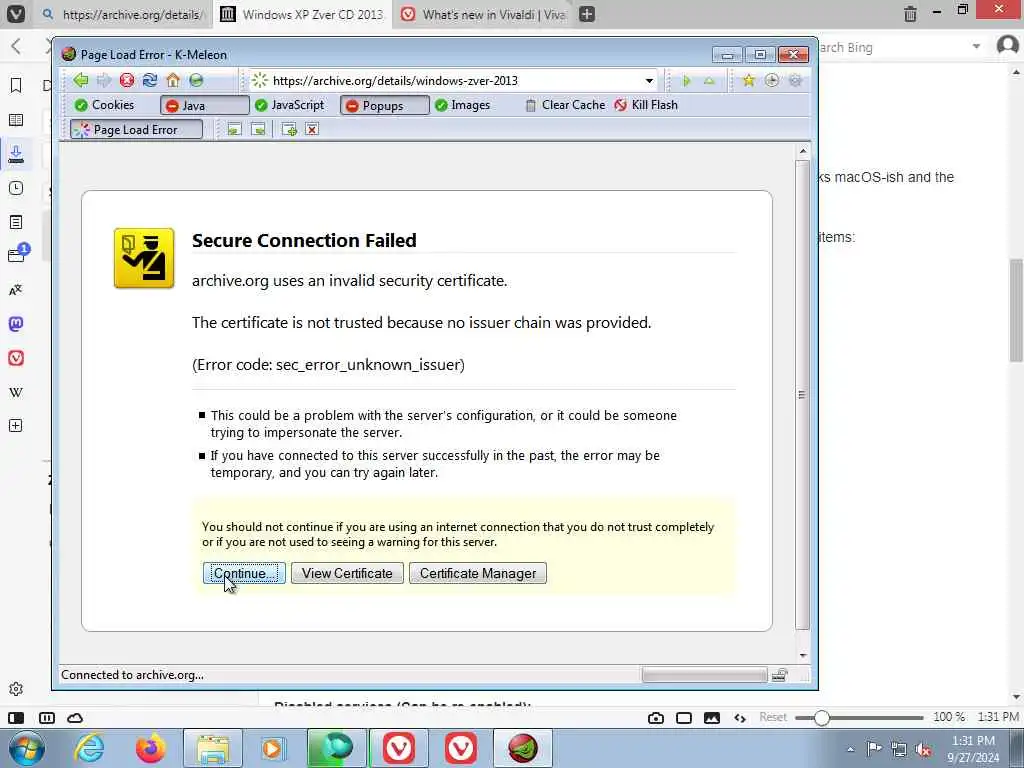The height and width of the screenshot is (768, 1024).
Task: Click the Vivaldi profile avatar icon
Action: [x=1008, y=46]
